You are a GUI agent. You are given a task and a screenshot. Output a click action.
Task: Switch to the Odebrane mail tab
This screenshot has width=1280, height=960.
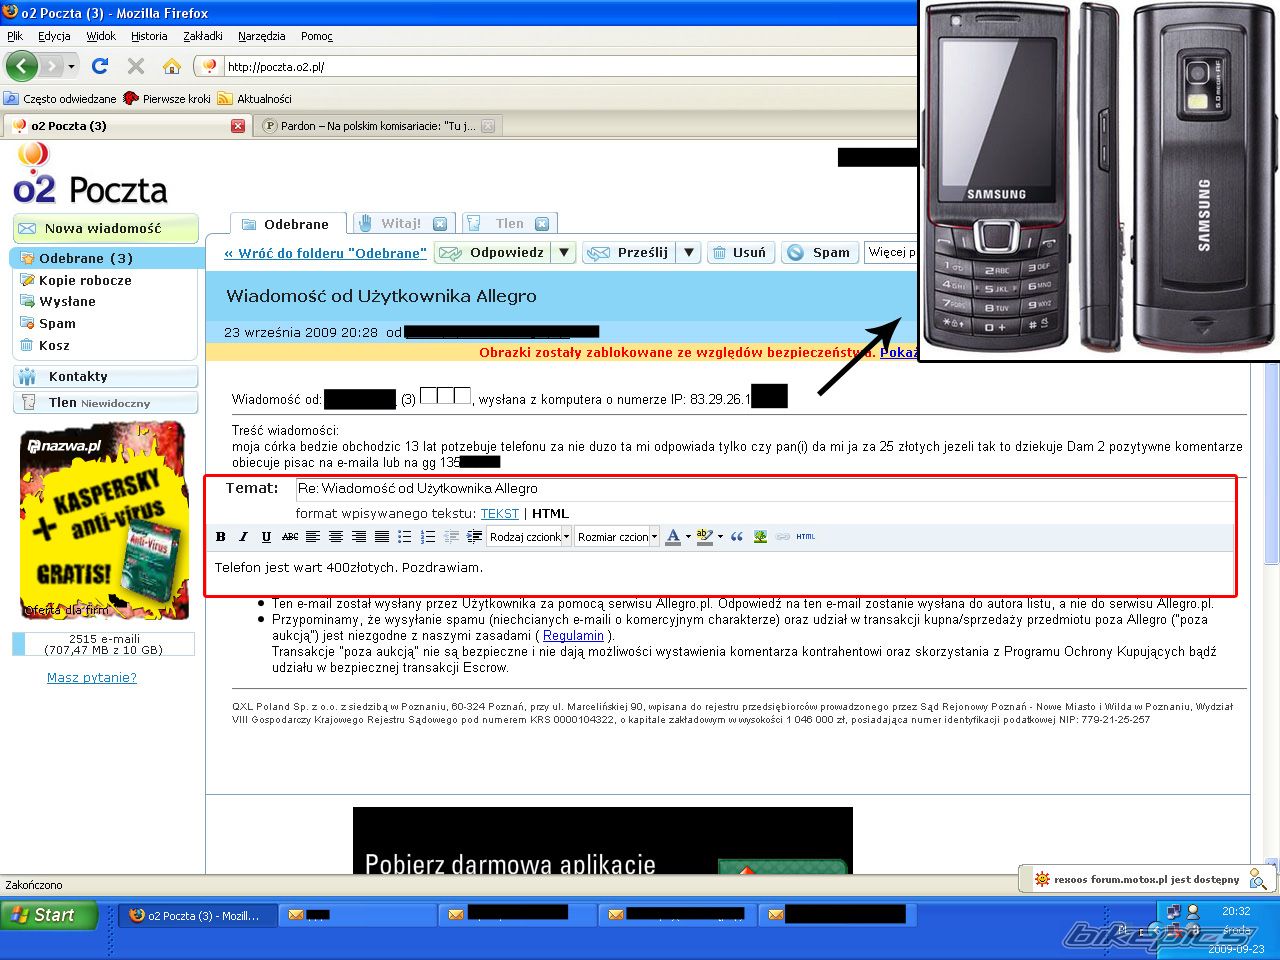pyautogui.click(x=288, y=224)
